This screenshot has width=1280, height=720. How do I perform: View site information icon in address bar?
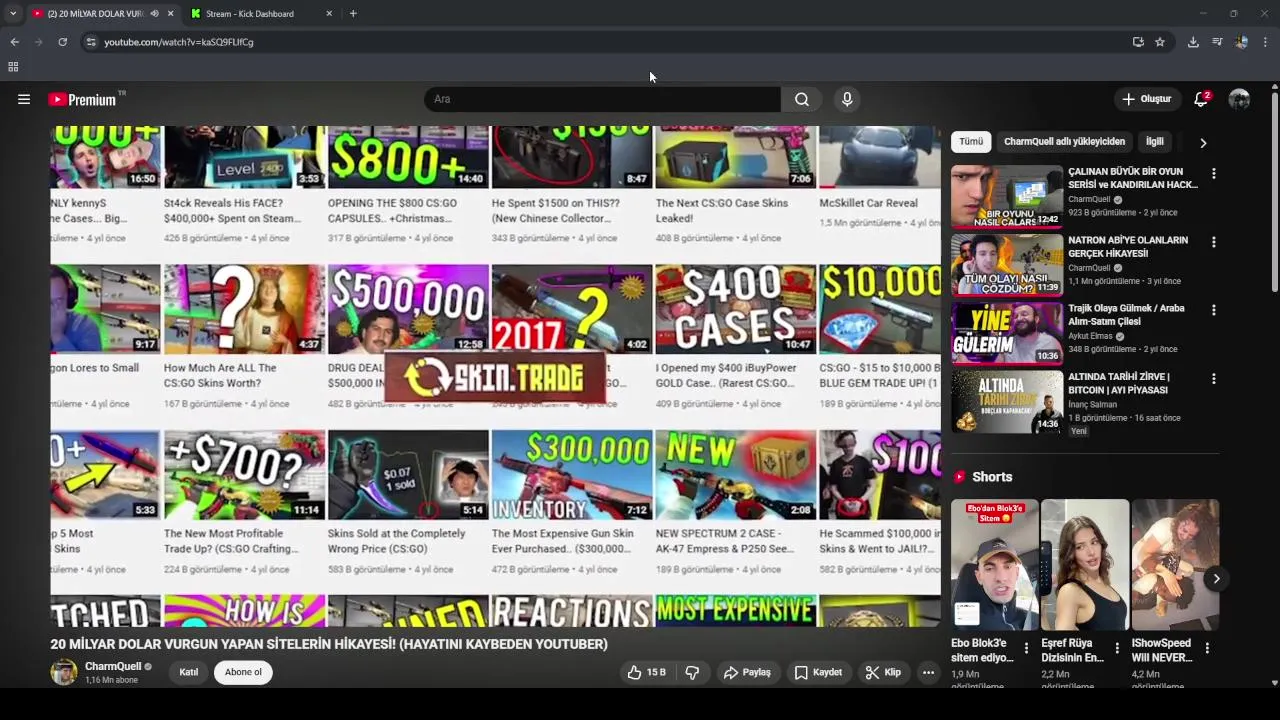pyautogui.click(x=91, y=42)
